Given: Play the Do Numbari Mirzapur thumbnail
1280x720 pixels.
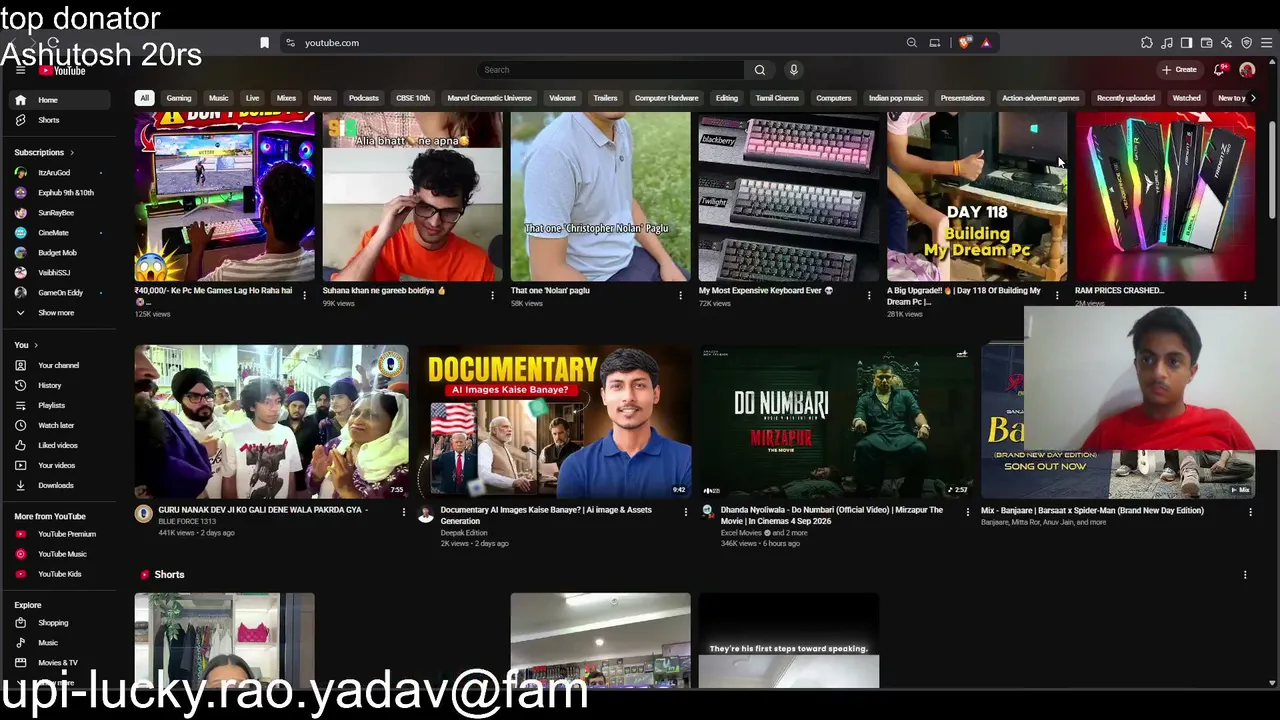Looking at the screenshot, I should (x=837, y=421).
